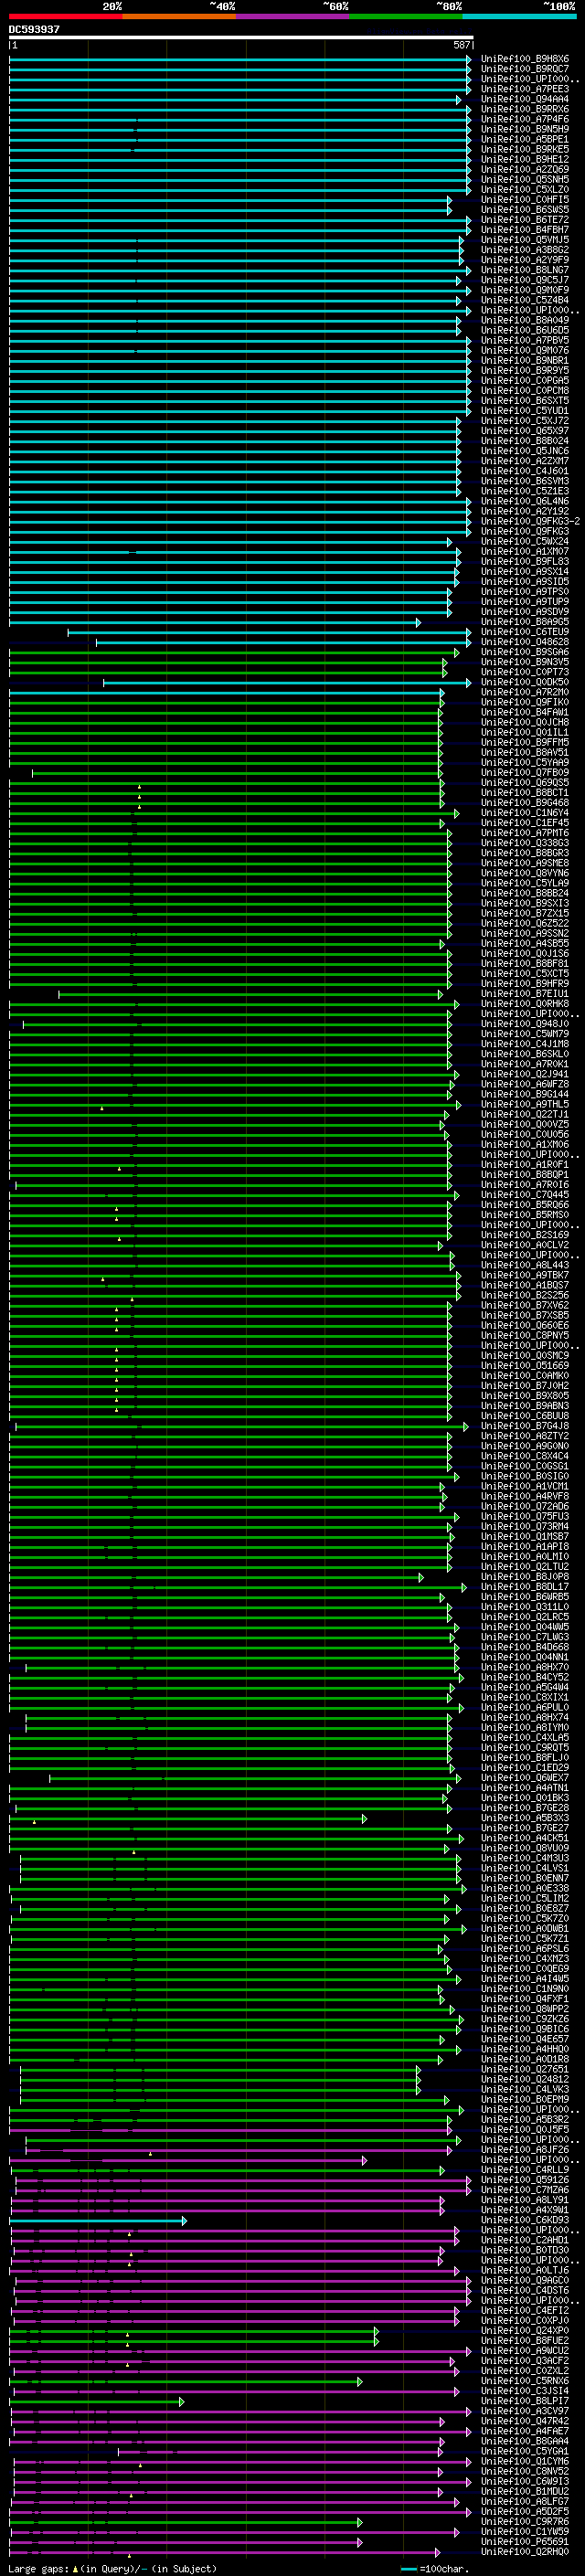Click the query ID DC593937
This screenshot has width=585, height=2576.
click(34, 30)
